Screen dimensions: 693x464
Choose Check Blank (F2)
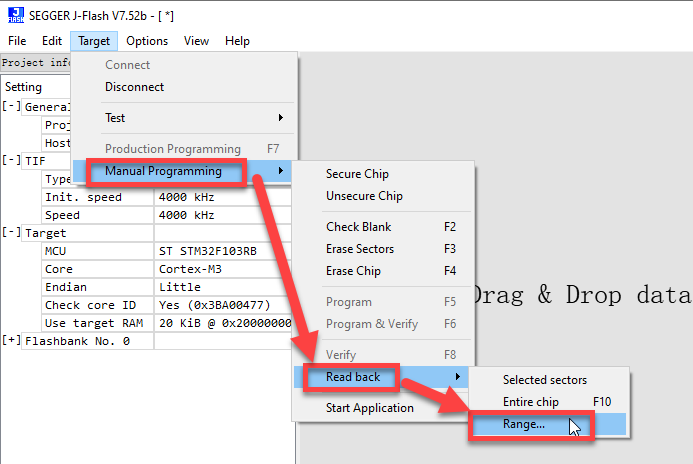(x=383, y=227)
